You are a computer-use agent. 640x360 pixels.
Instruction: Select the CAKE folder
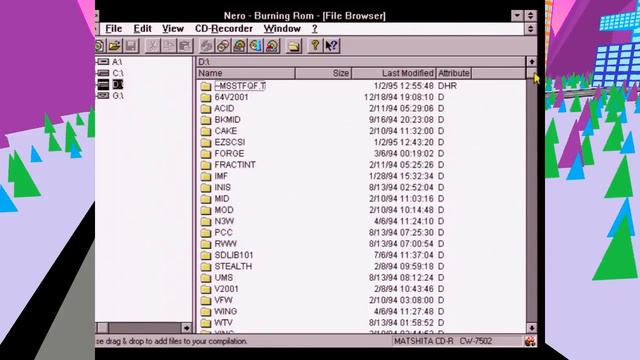point(219,131)
